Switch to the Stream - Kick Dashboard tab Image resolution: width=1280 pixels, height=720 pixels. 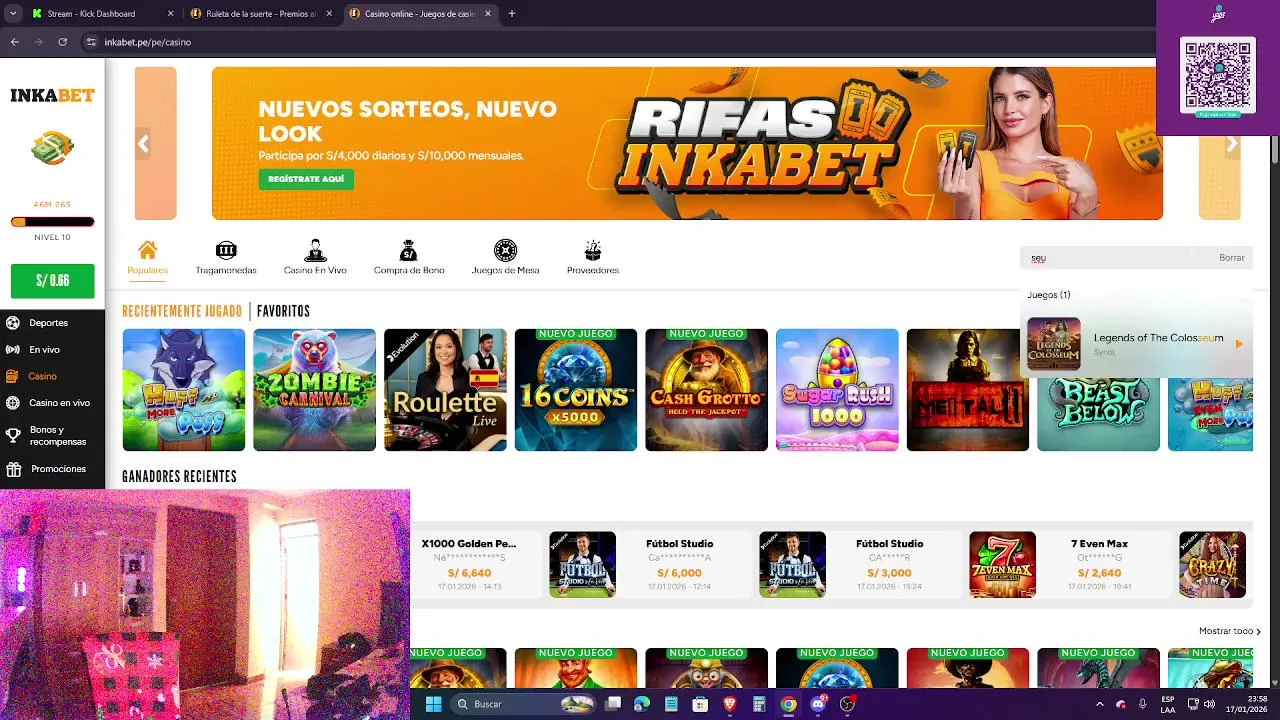[100, 14]
